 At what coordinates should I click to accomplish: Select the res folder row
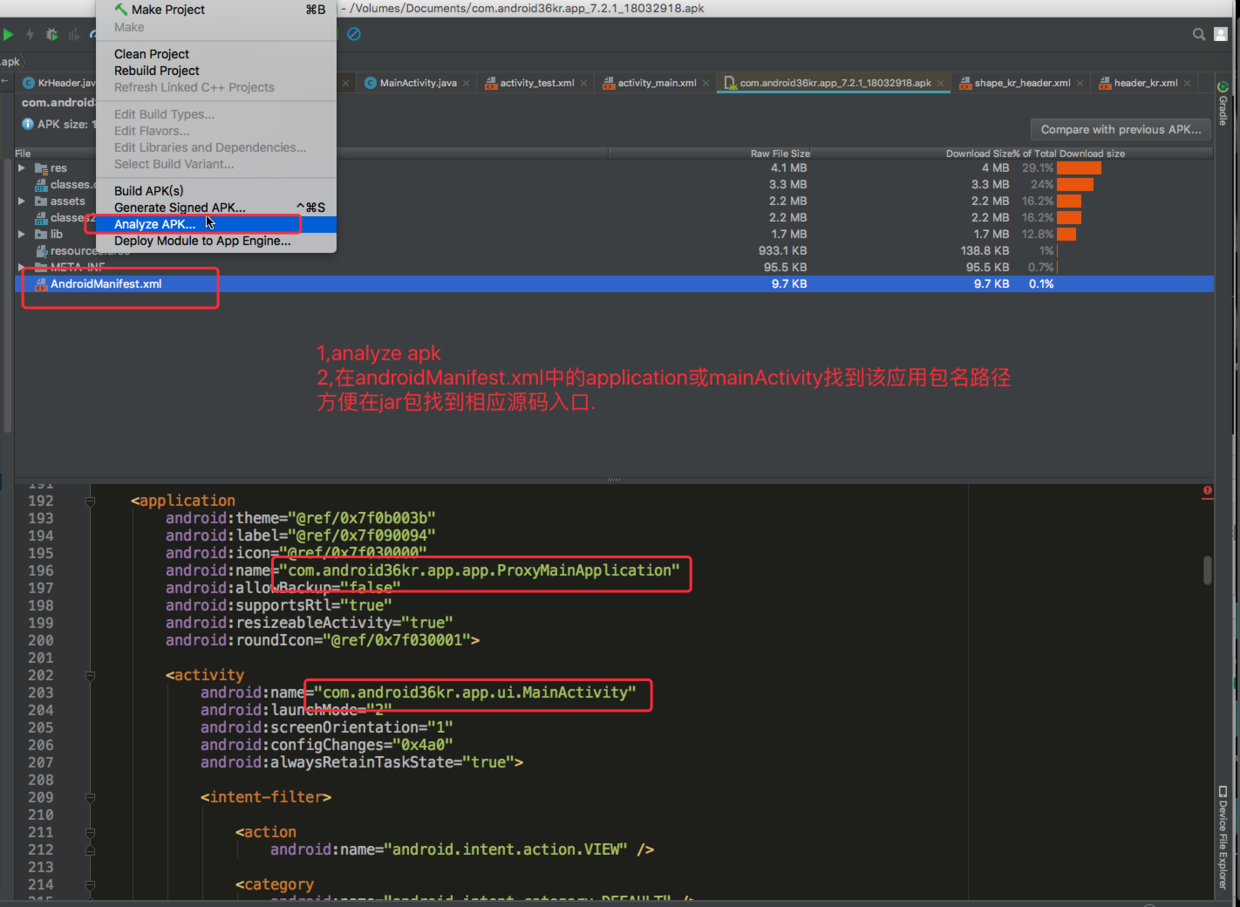(614, 168)
